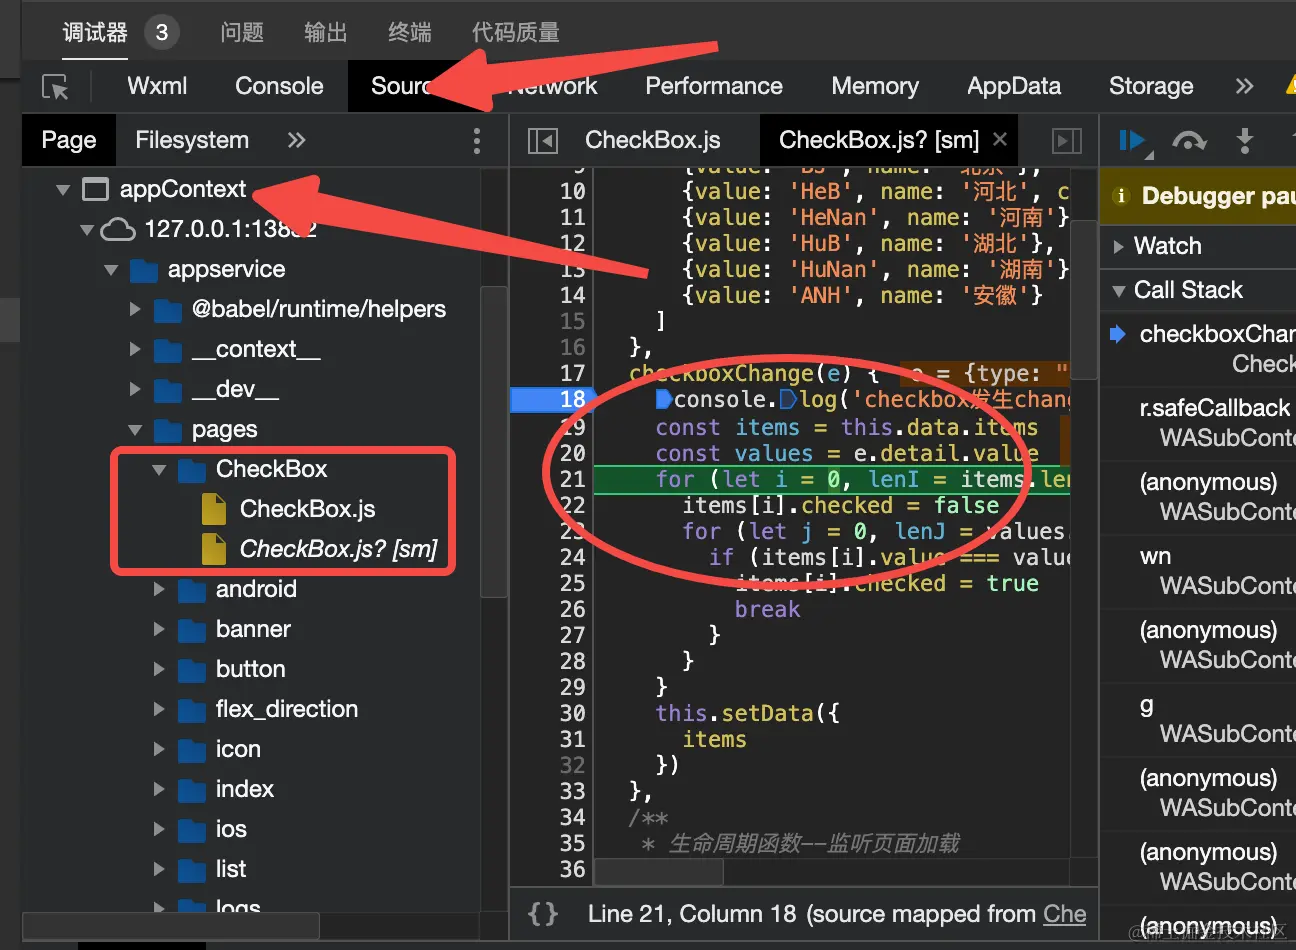This screenshot has height=950, width=1296.
Task: Click the appContext frame icon
Action: (x=95, y=189)
